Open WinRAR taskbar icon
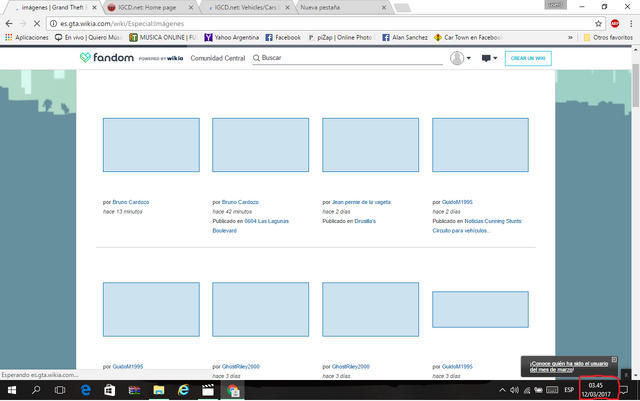This screenshot has width=640, height=401. 134,390
